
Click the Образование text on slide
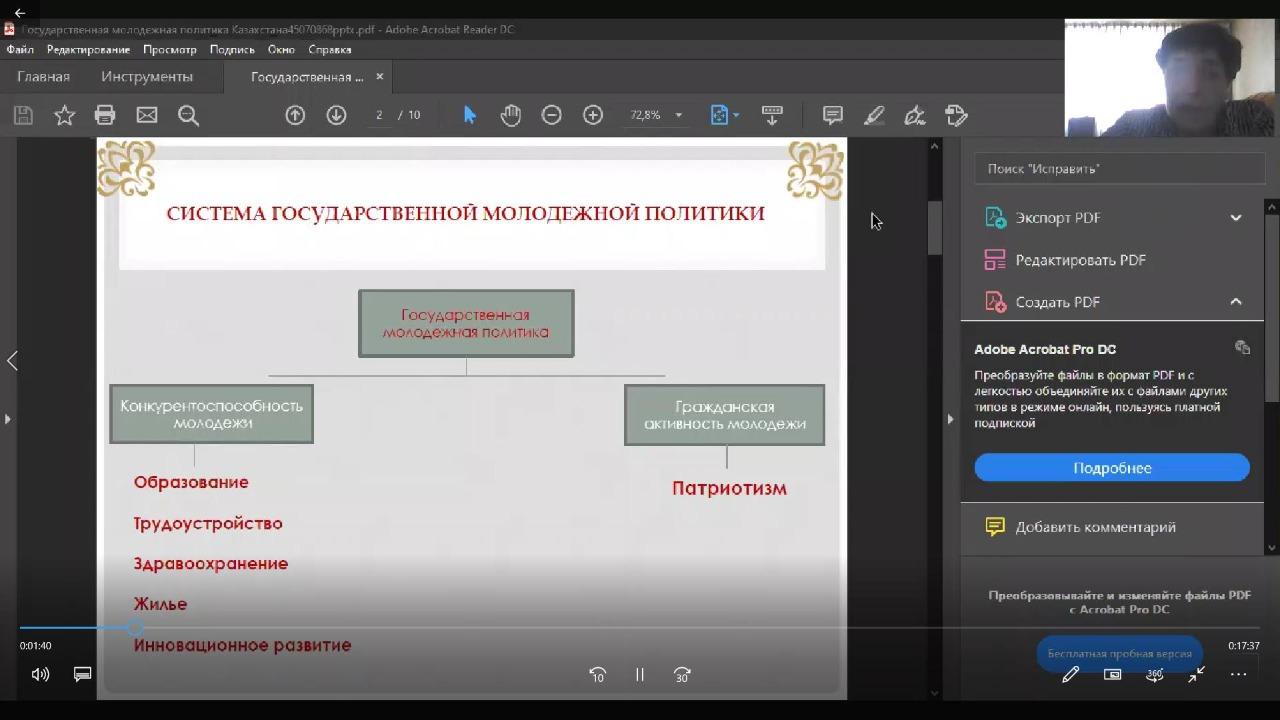[191, 482]
